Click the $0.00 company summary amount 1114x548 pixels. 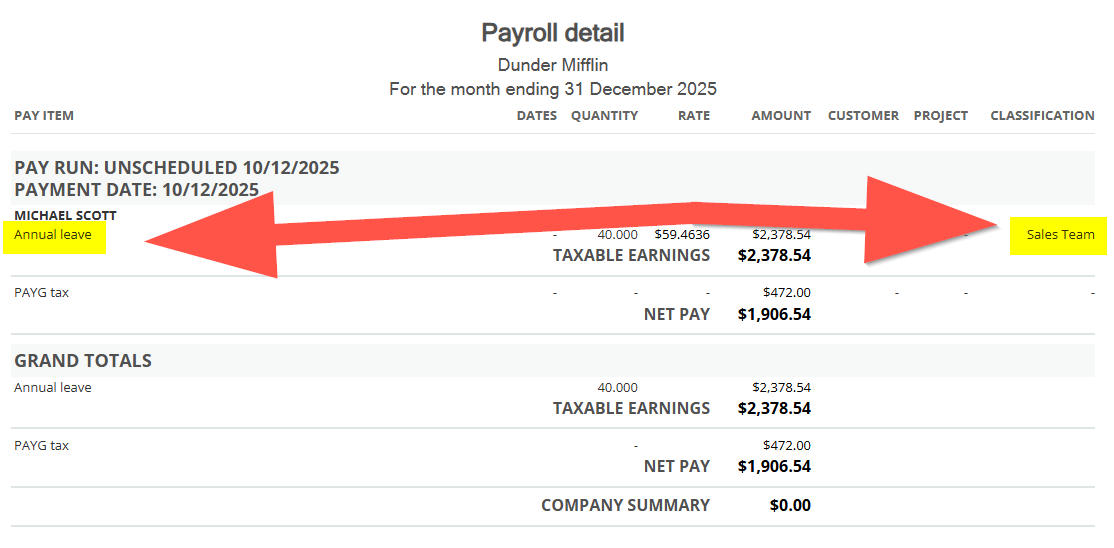coord(790,505)
